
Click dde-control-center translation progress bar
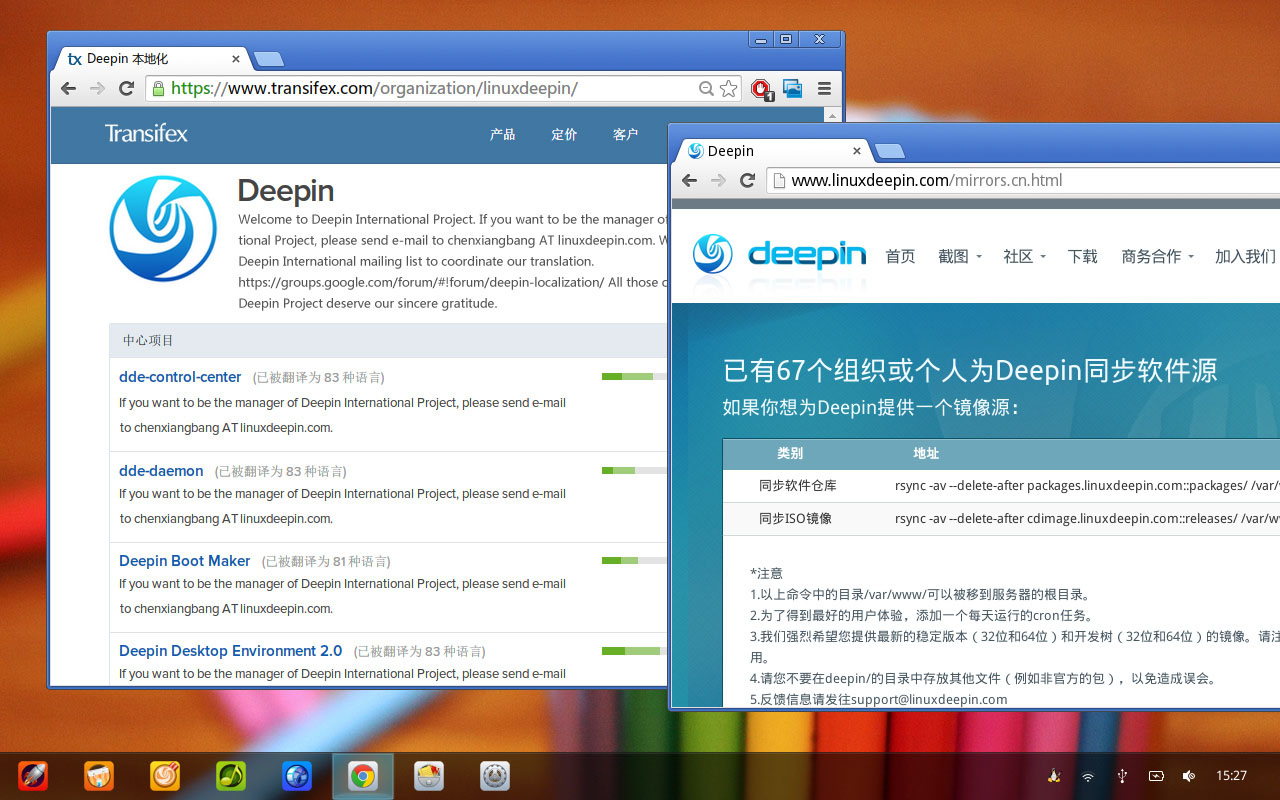(x=634, y=377)
